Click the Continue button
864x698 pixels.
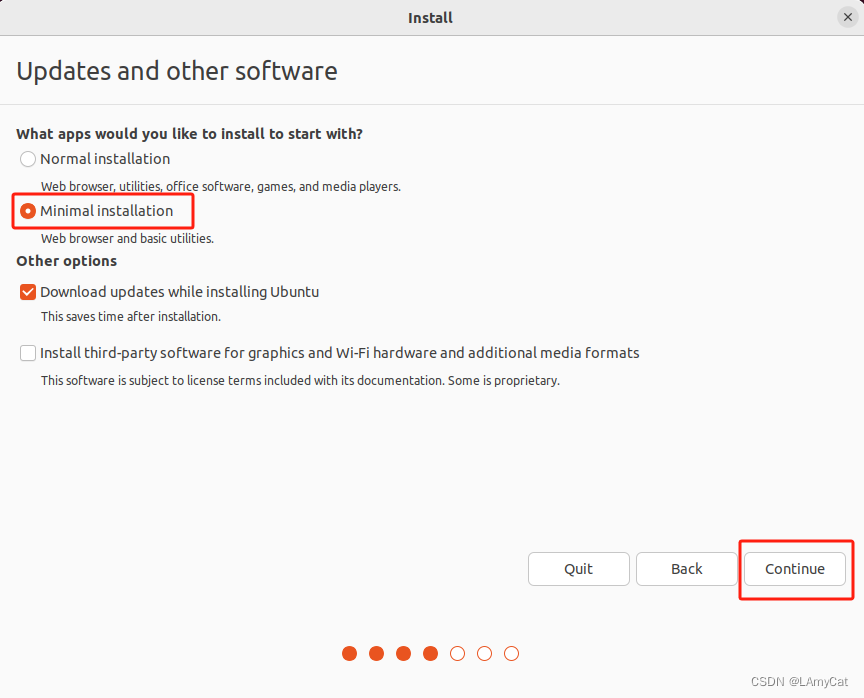[795, 569]
